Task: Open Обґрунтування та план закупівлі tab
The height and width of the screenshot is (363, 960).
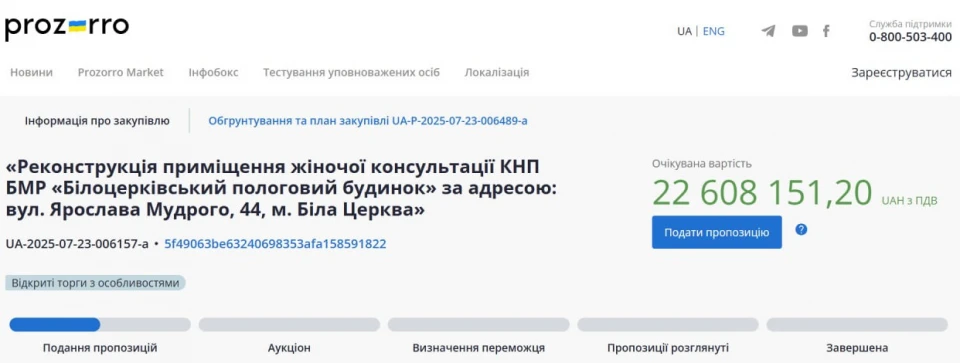Action: (368, 121)
